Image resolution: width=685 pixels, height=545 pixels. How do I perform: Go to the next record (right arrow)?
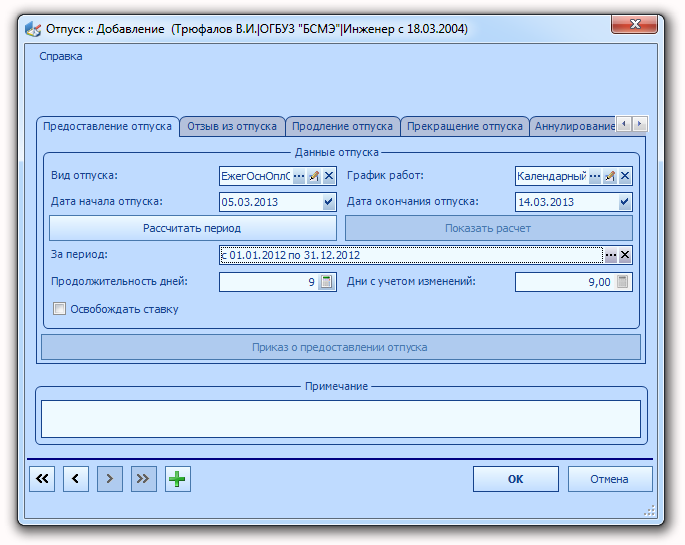110,479
